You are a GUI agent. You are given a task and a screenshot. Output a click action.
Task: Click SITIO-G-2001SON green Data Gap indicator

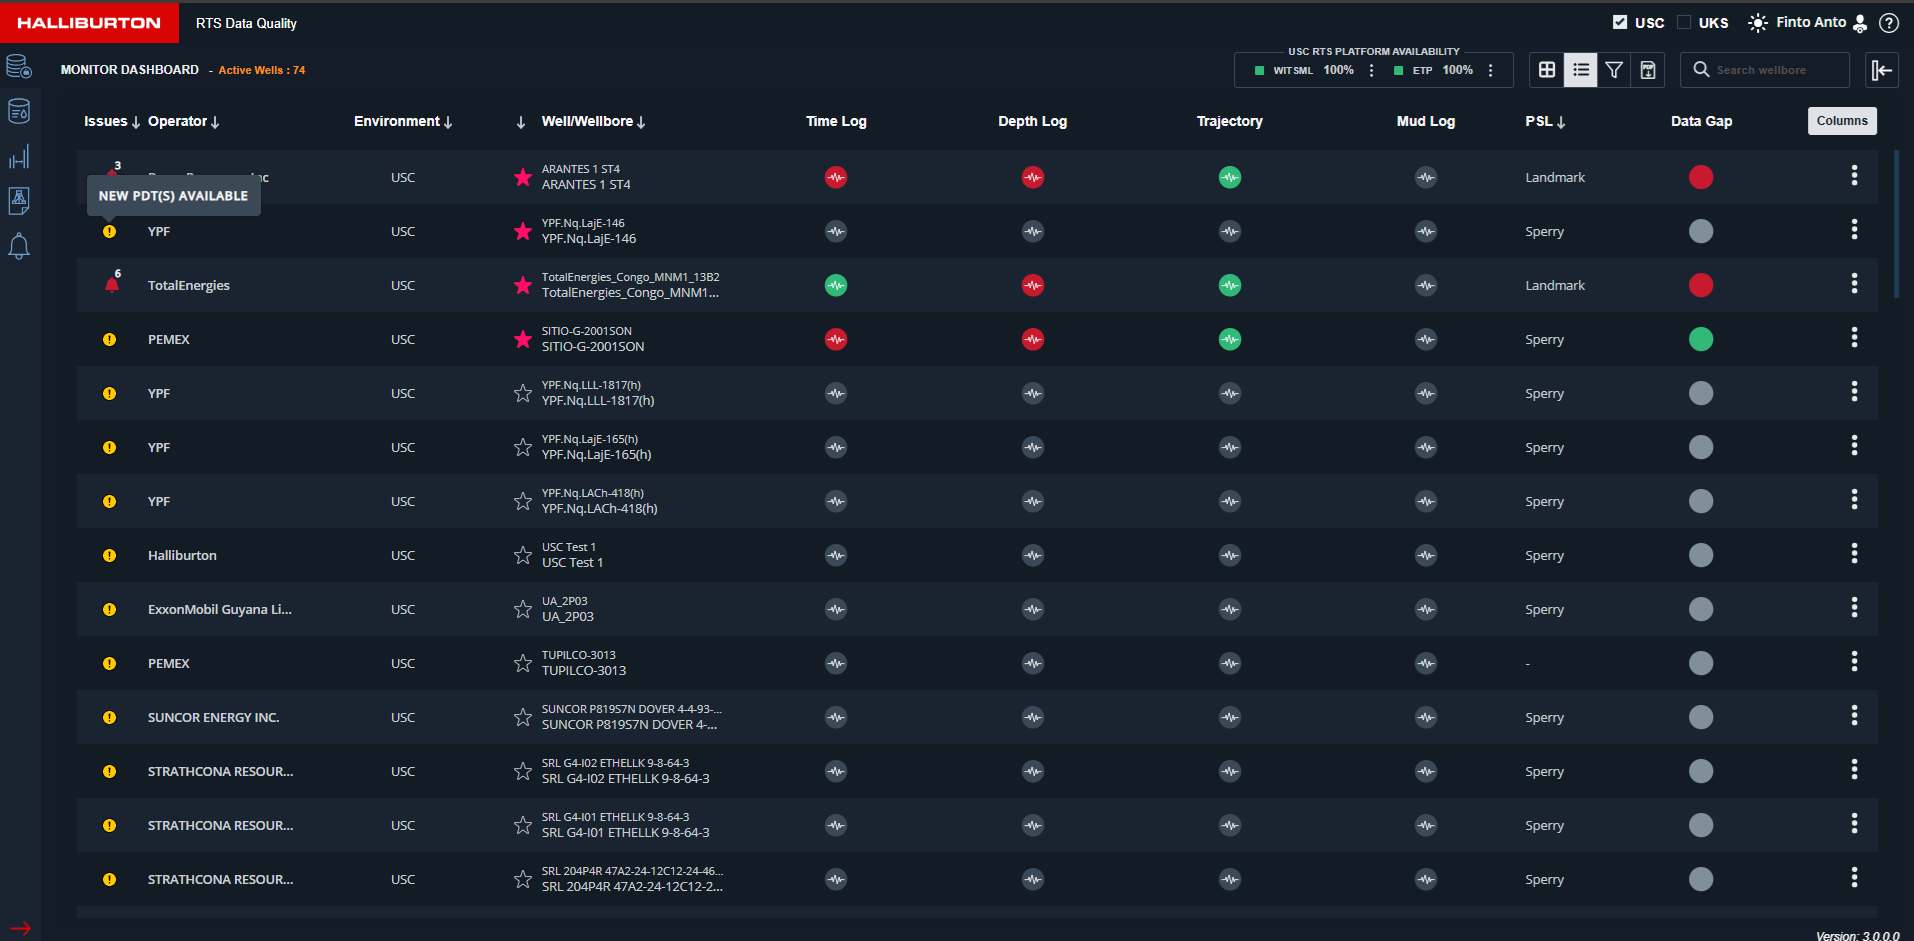coord(1701,339)
